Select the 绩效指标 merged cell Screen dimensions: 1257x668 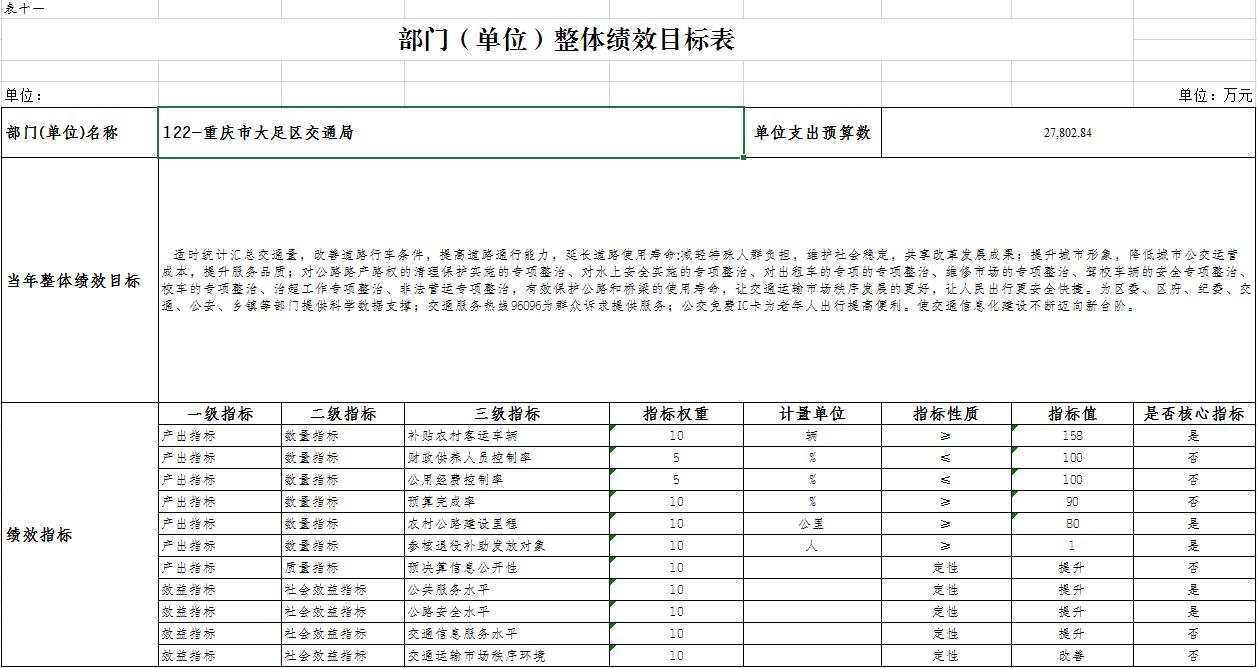click(x=80, y=535)
